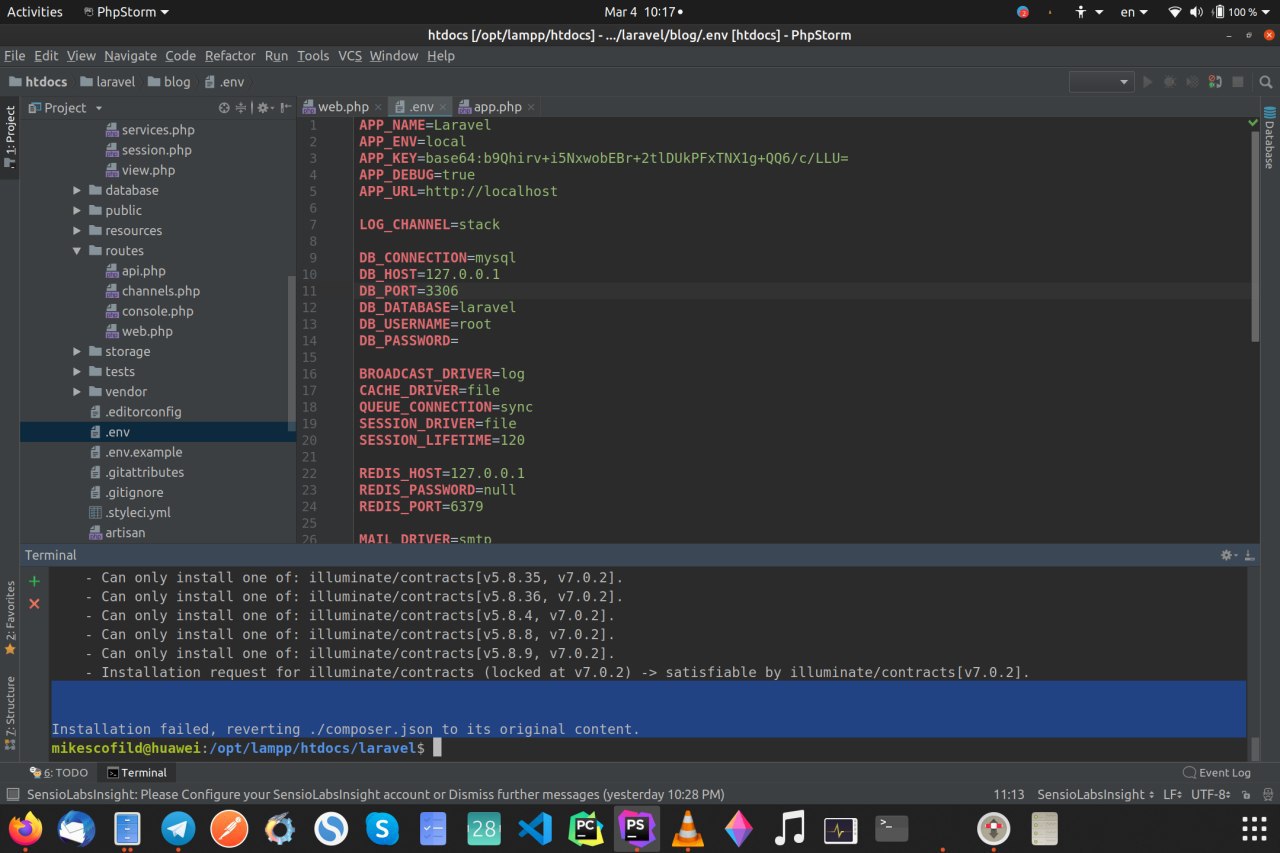Open the Navigate menu
This screenshot has height=853, width=1280.
coord(130,56)
